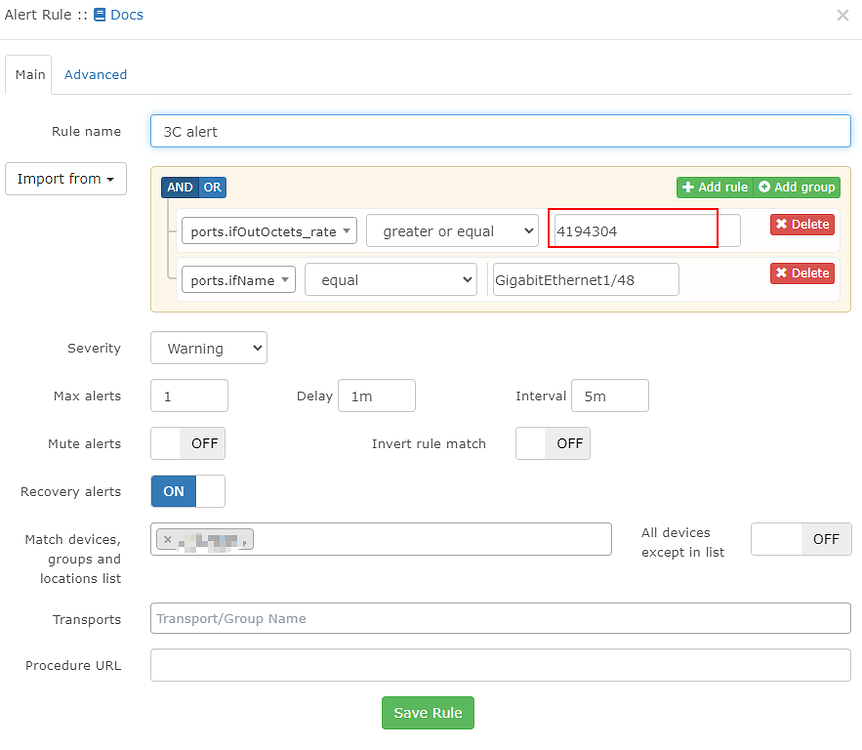Screen dimensions: 862x750
Task: Select the Main tab
Action: (x=28, y=74)
